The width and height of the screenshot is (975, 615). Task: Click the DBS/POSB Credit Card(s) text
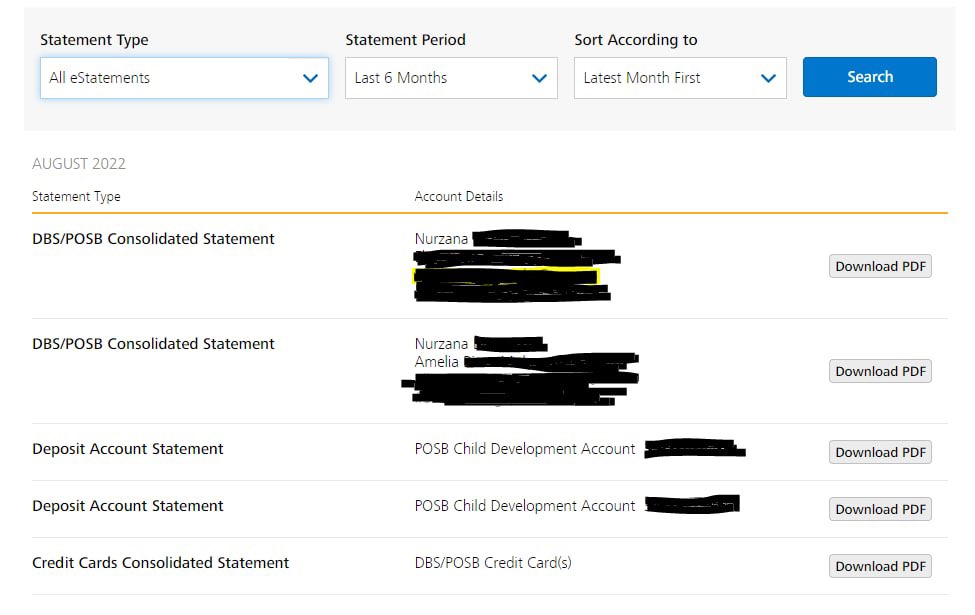coord(493,563)
